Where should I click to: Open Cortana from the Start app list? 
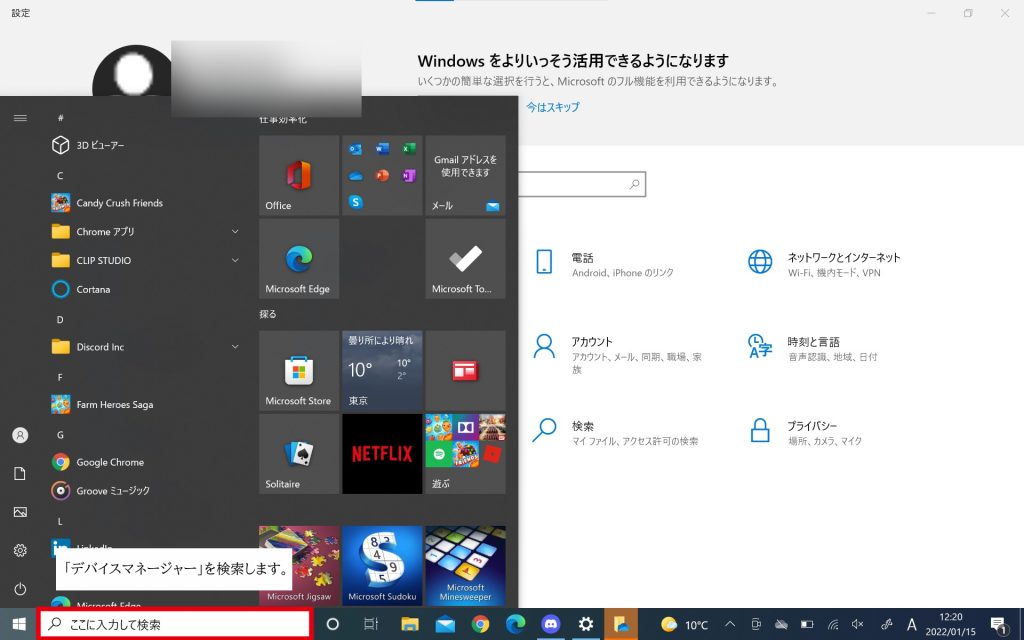(x=146, y=289)
